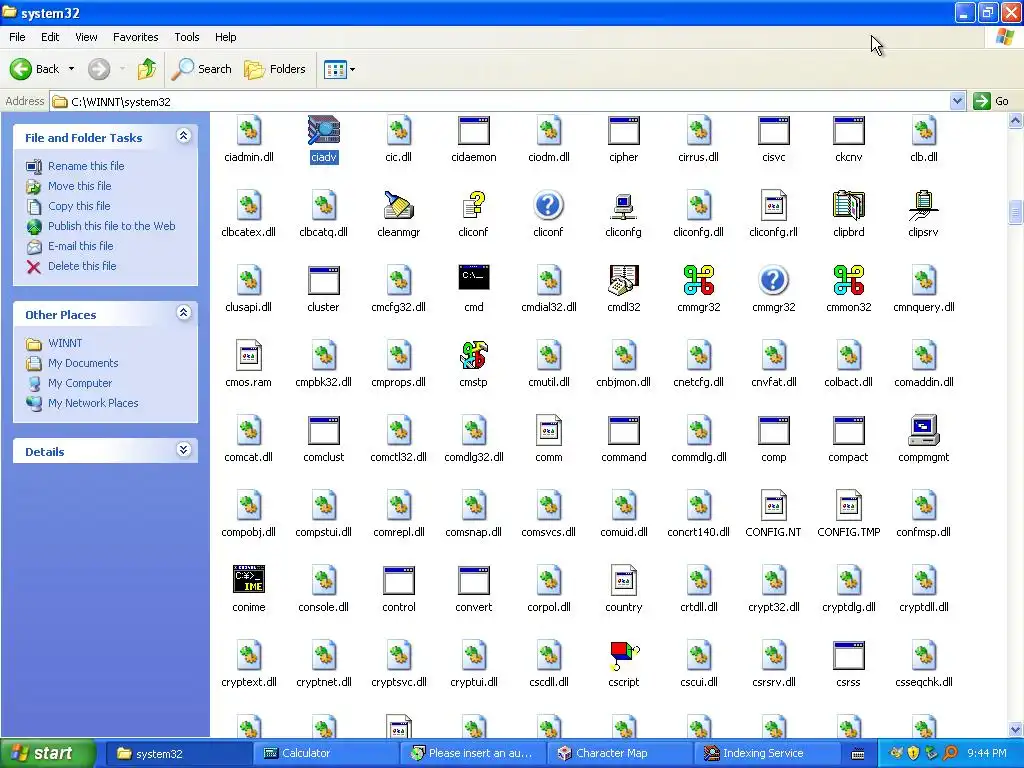
Task: Click the Back button
Action: (x=35, y=69)
